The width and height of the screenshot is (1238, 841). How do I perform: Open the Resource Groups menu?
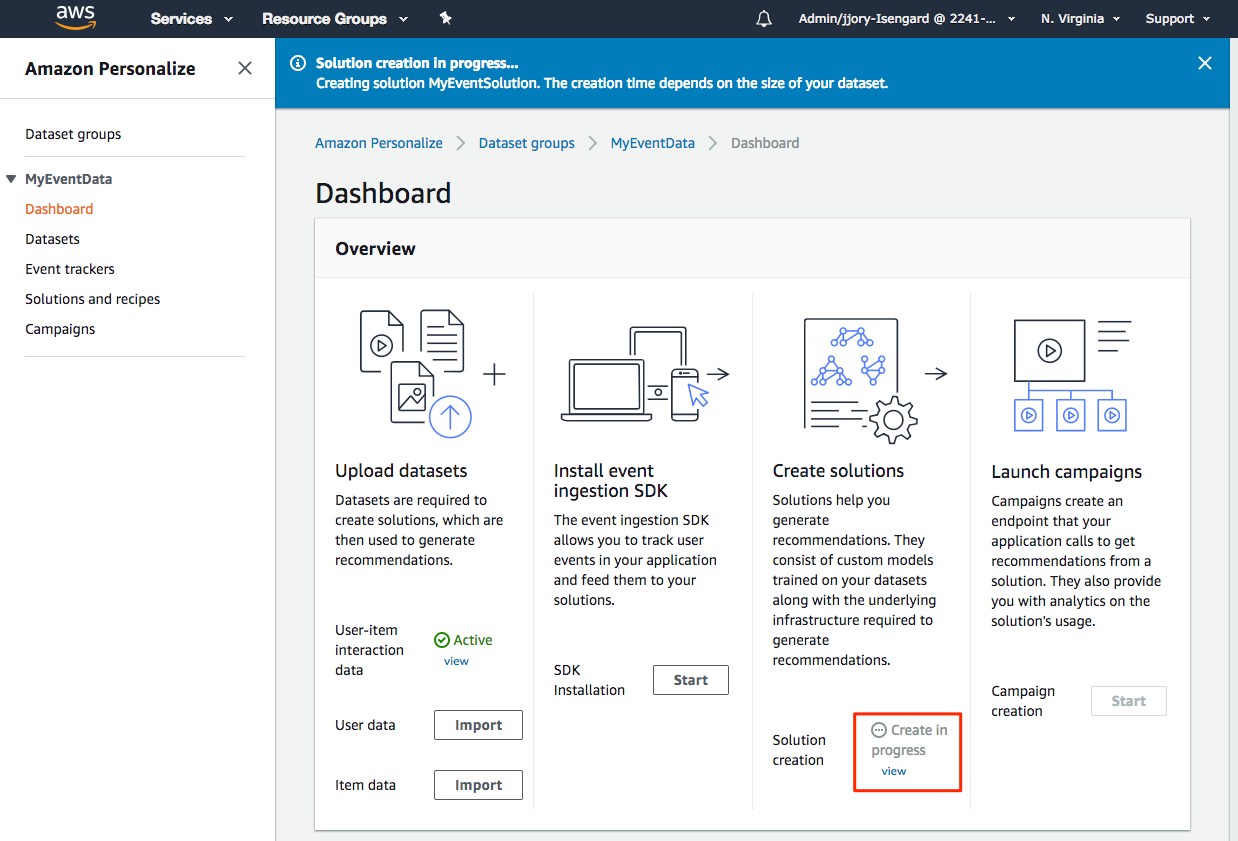coord(335,18)
